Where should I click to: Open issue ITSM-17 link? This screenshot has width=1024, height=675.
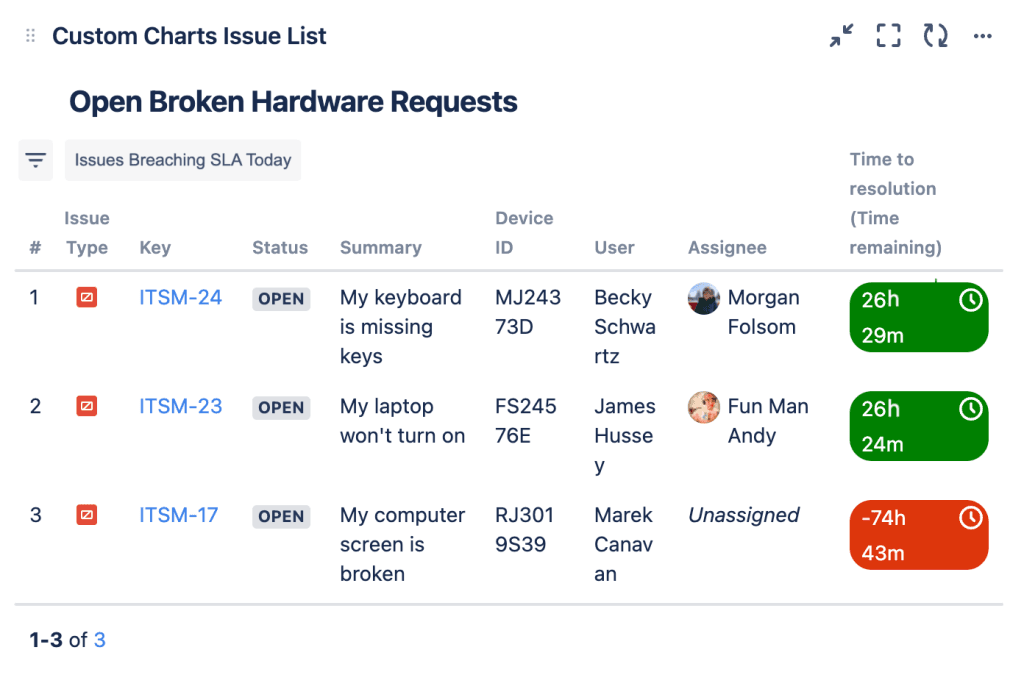click(x=178, y=515)
